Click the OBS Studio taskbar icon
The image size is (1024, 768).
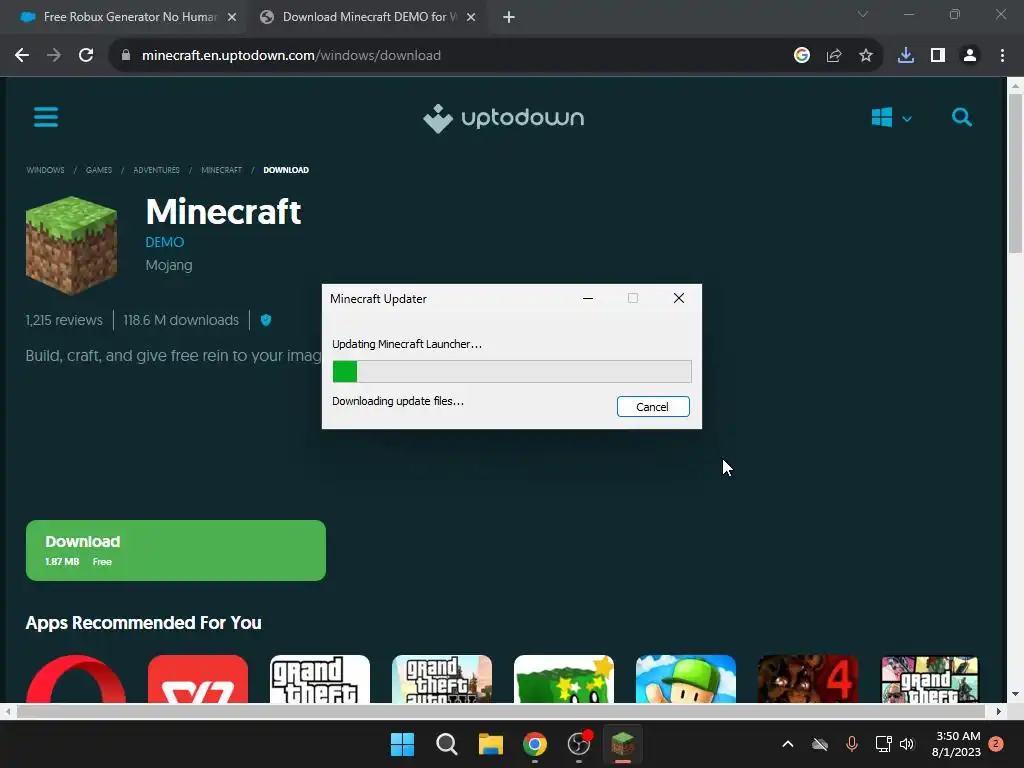(579, 744)
